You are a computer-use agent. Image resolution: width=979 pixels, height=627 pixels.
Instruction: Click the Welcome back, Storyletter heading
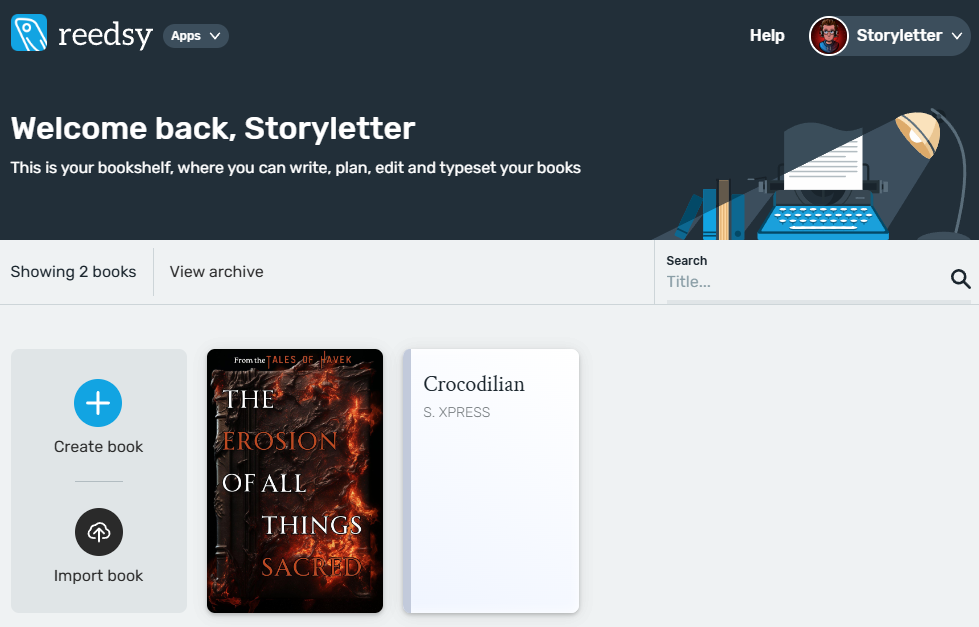[212, 128]
